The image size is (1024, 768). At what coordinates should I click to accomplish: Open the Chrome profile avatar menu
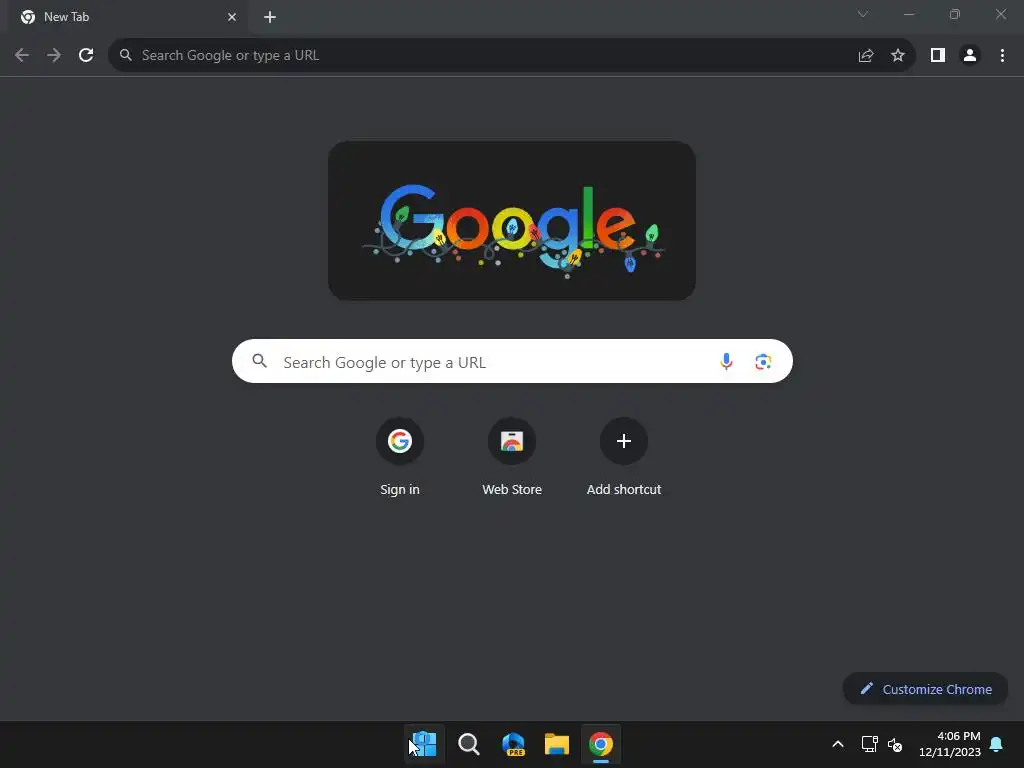click(x=970, y=56)
